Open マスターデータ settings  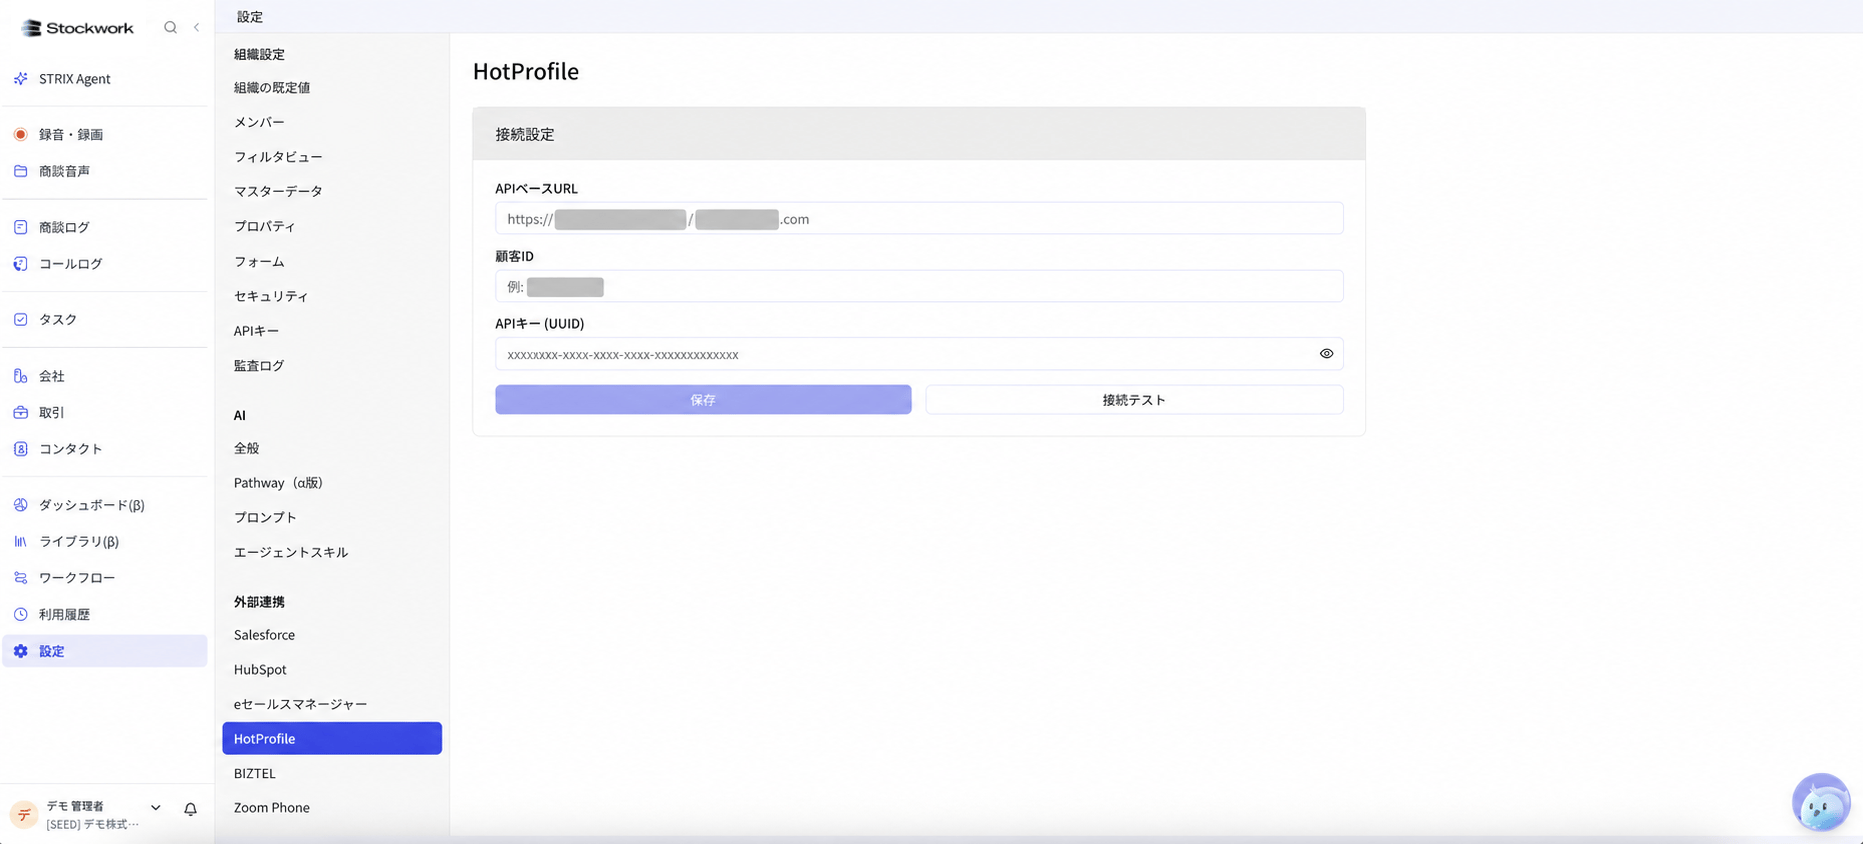pyautogui.click(x=278, y=191)
